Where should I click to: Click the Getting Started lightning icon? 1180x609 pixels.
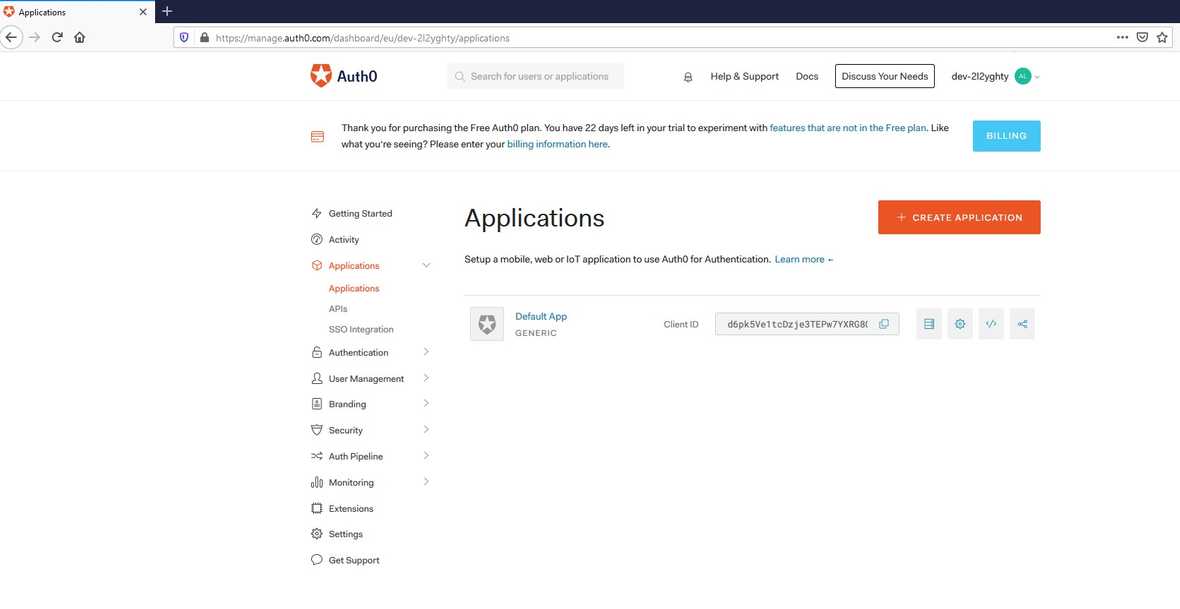[x=317, y=213]
